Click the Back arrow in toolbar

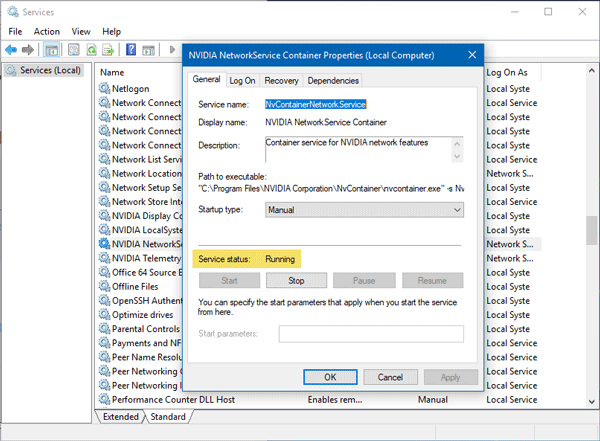click(x=13, y=49)
